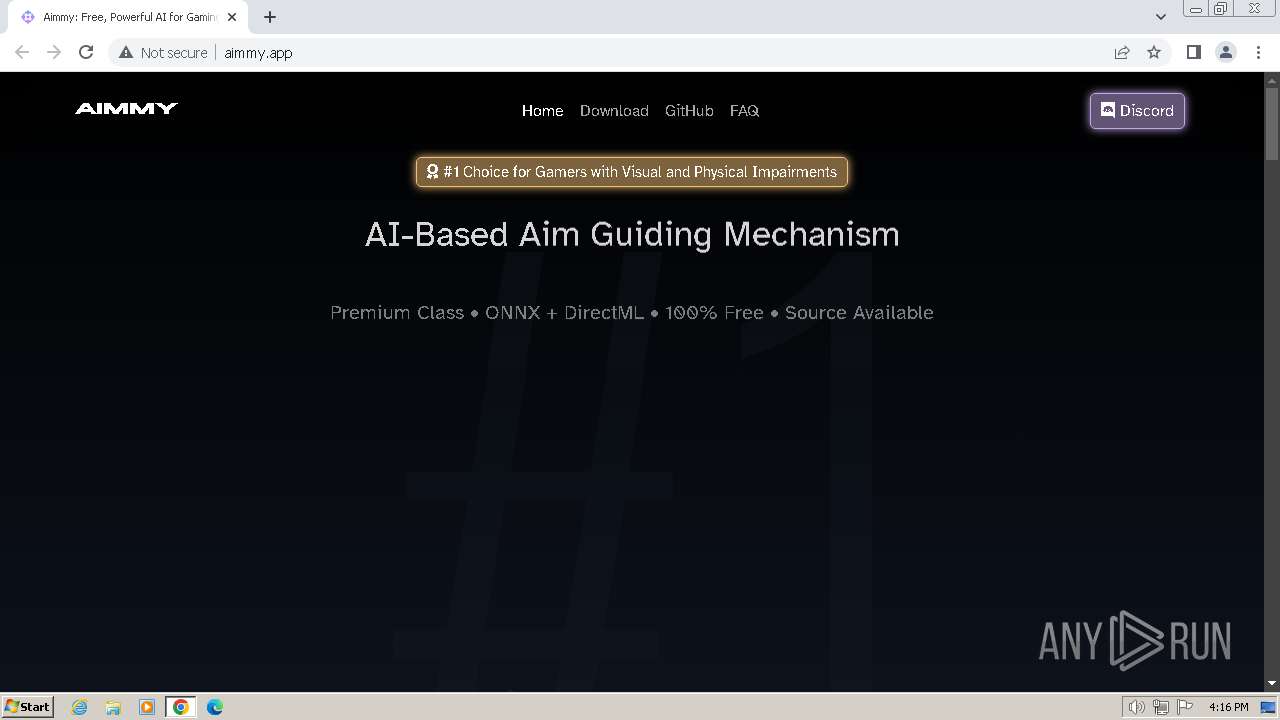Click the page vertical scrollbar thumb
This screenshot has width=1280, height=720.
coord(1272,124)
